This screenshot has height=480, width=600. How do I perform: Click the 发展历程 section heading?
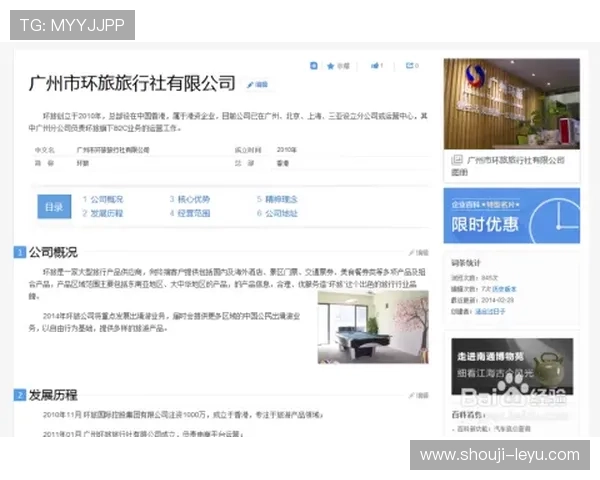click(x=53, y=395)
